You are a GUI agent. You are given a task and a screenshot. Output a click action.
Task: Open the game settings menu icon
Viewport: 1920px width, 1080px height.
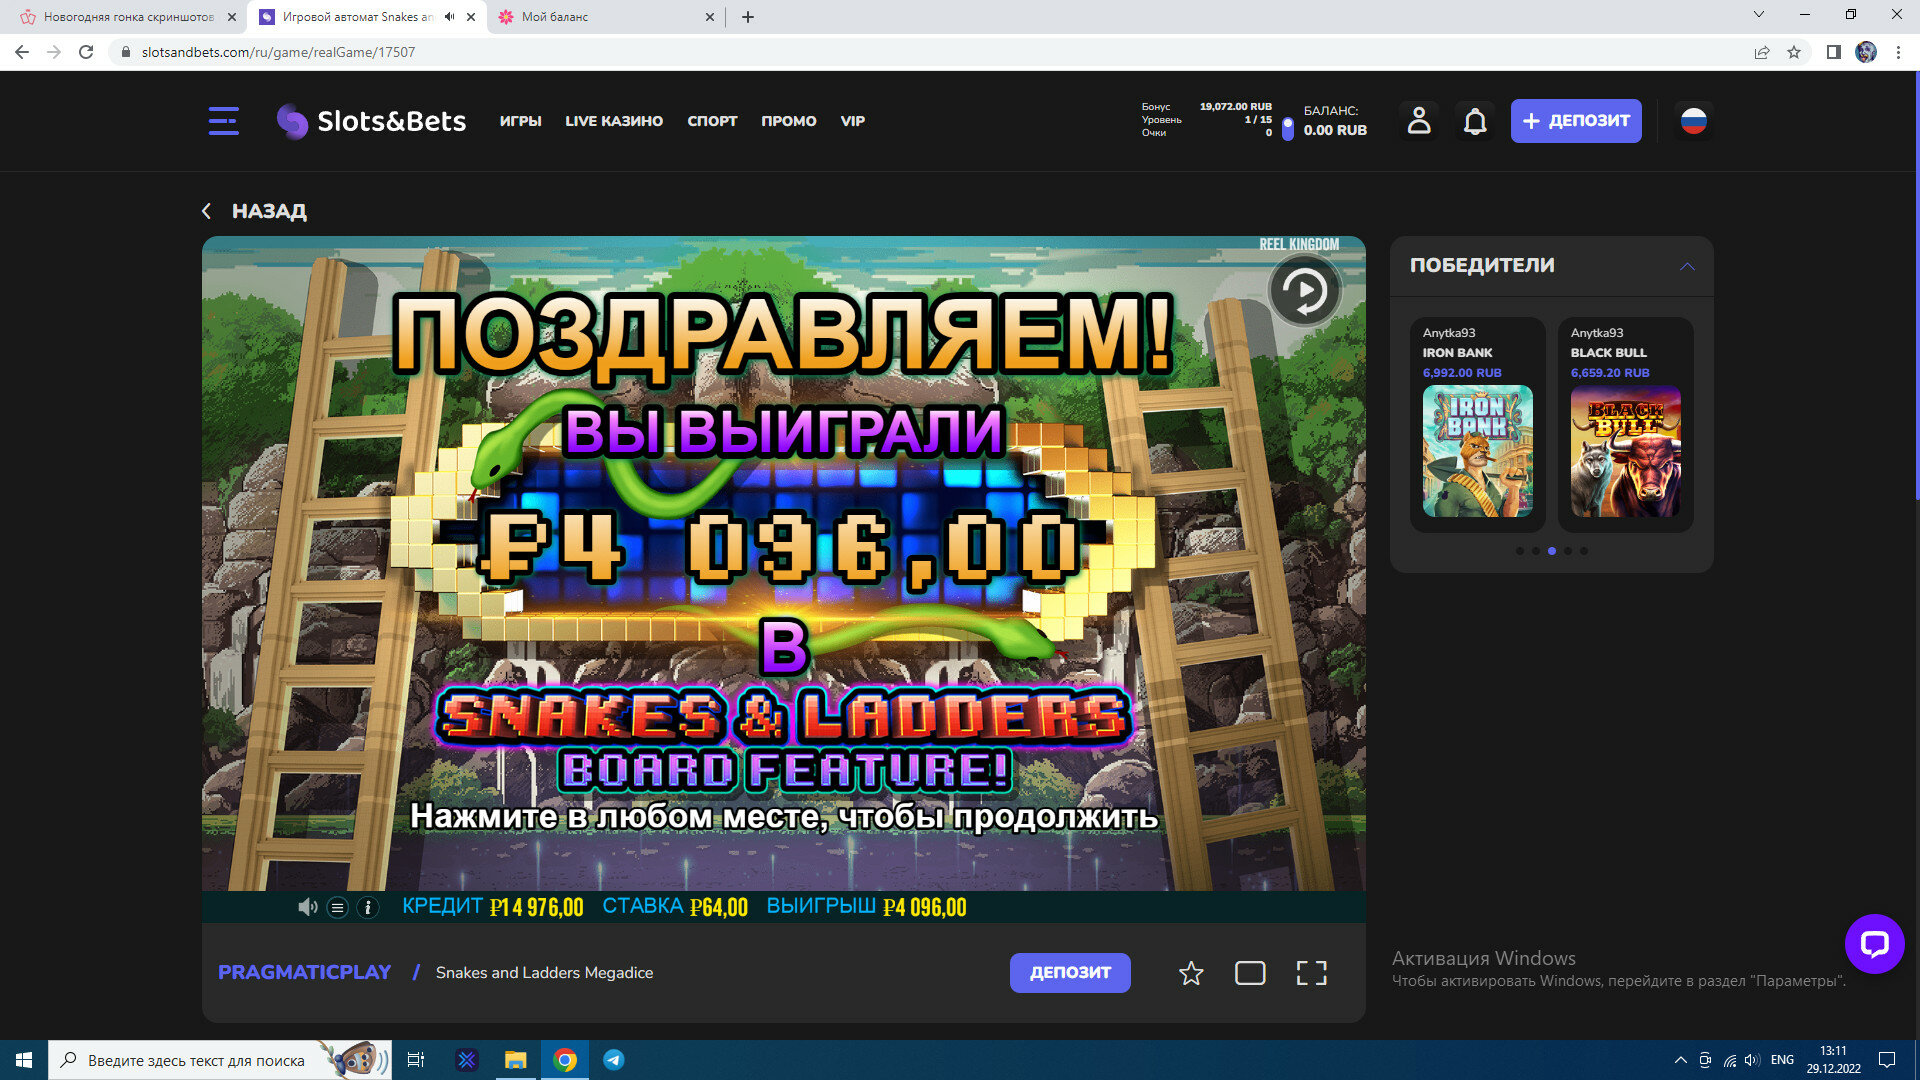tap(338, 908)
